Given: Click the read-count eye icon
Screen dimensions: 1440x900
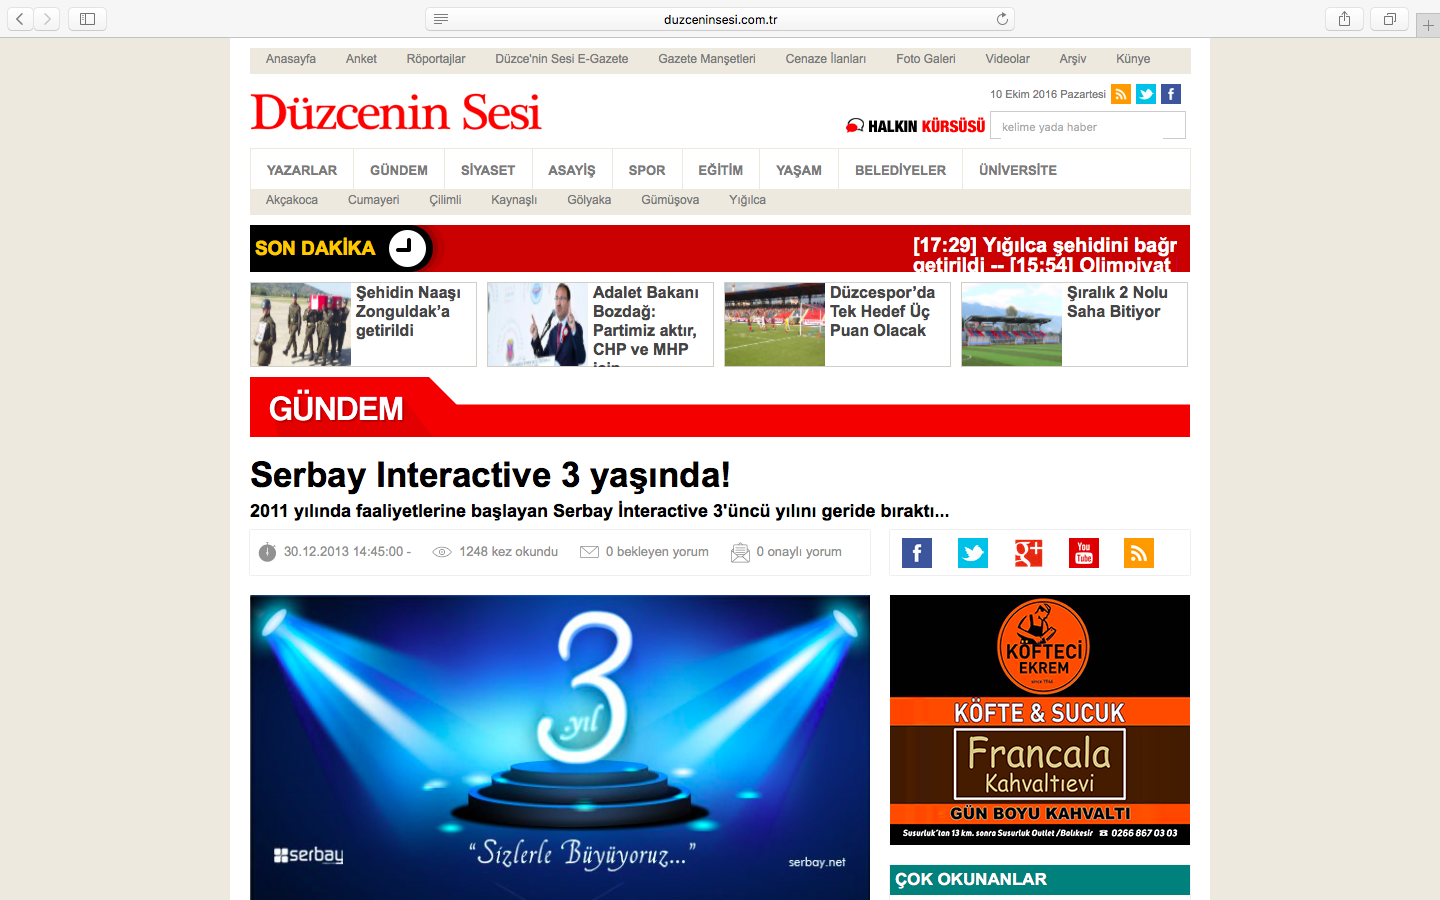Looking at the screenshot, I should point(442,552).
